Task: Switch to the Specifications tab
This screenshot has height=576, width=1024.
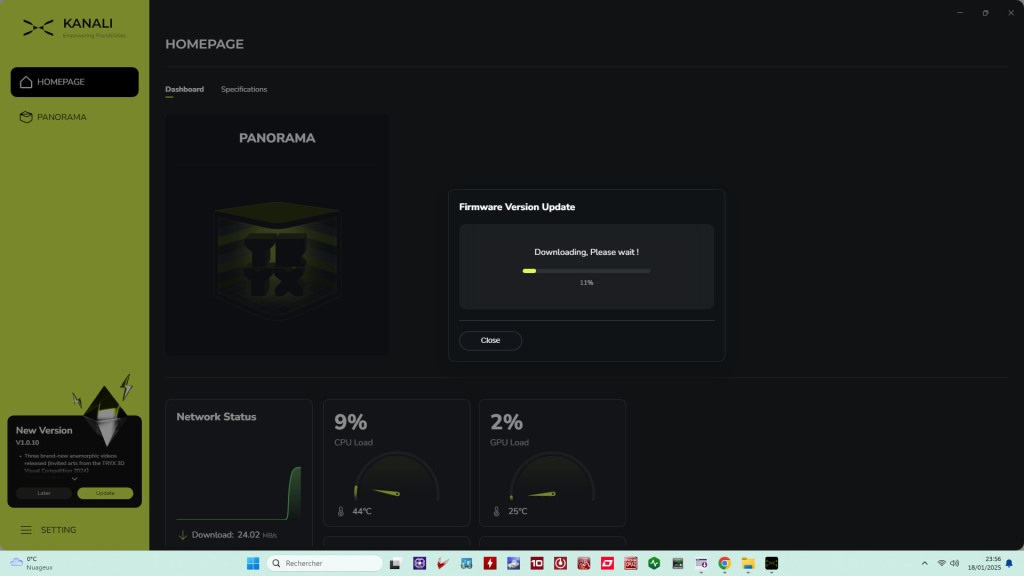Action: click(x=244, y=89)
